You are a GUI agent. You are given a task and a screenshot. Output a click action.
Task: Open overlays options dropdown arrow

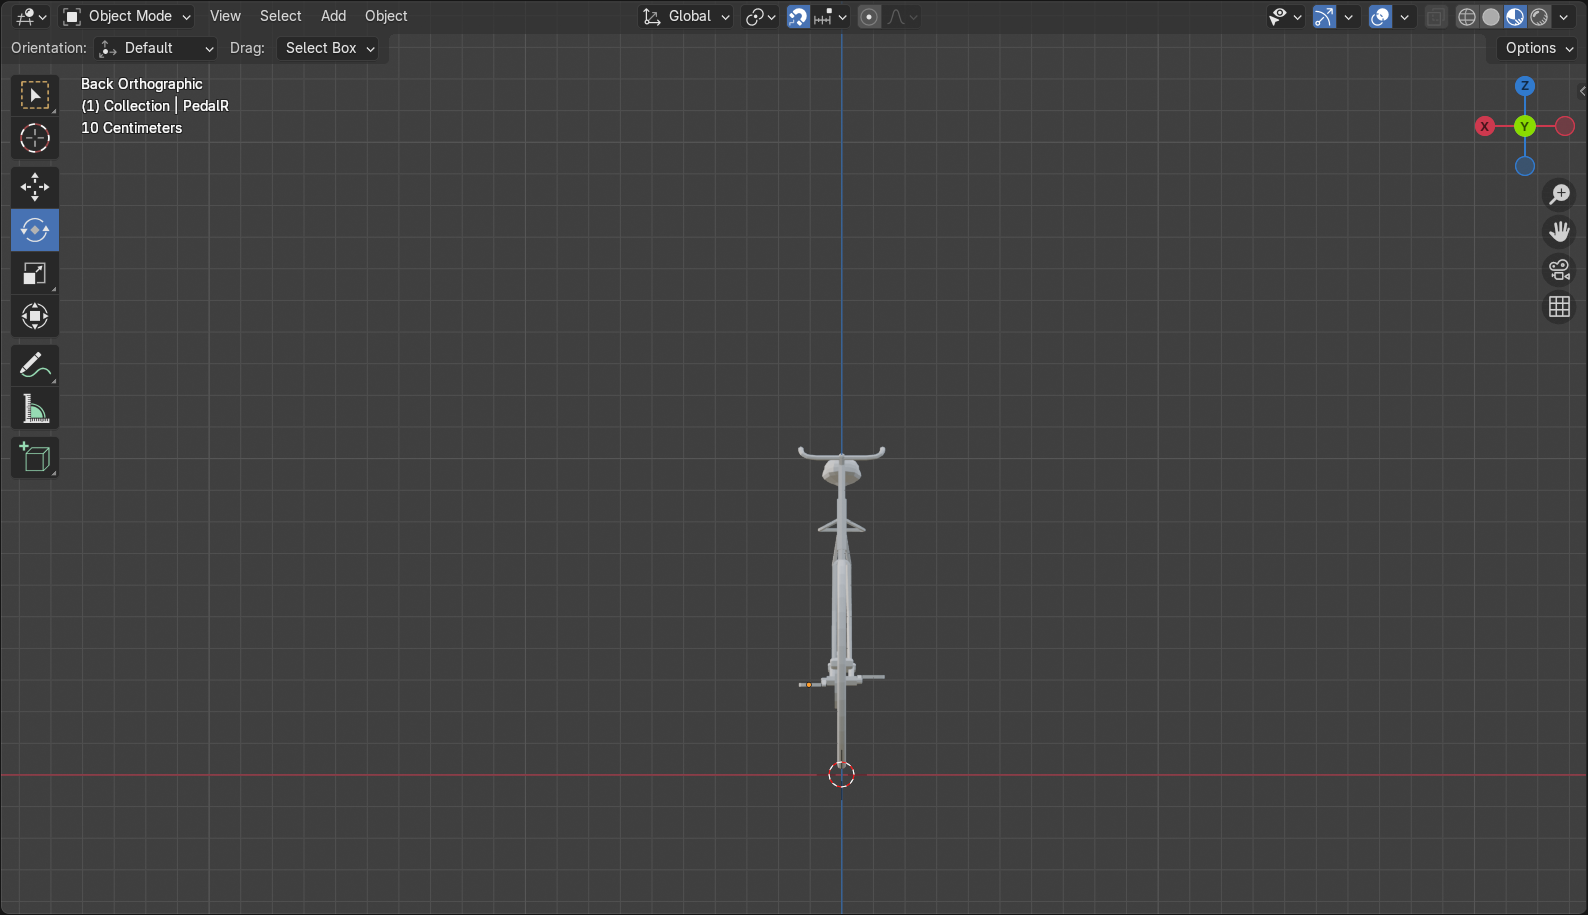click(x=1405, y=16)
